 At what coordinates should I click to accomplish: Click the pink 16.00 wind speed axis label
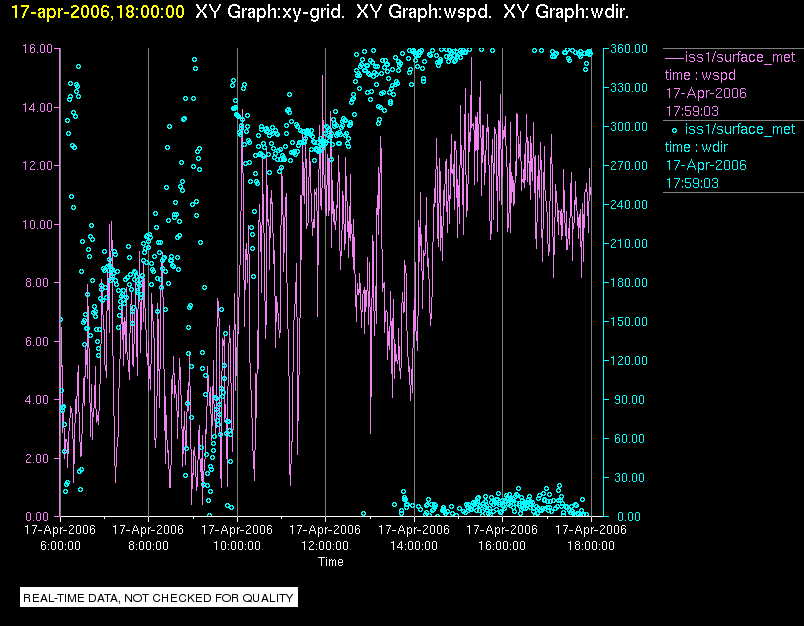[x=37, y=49]
